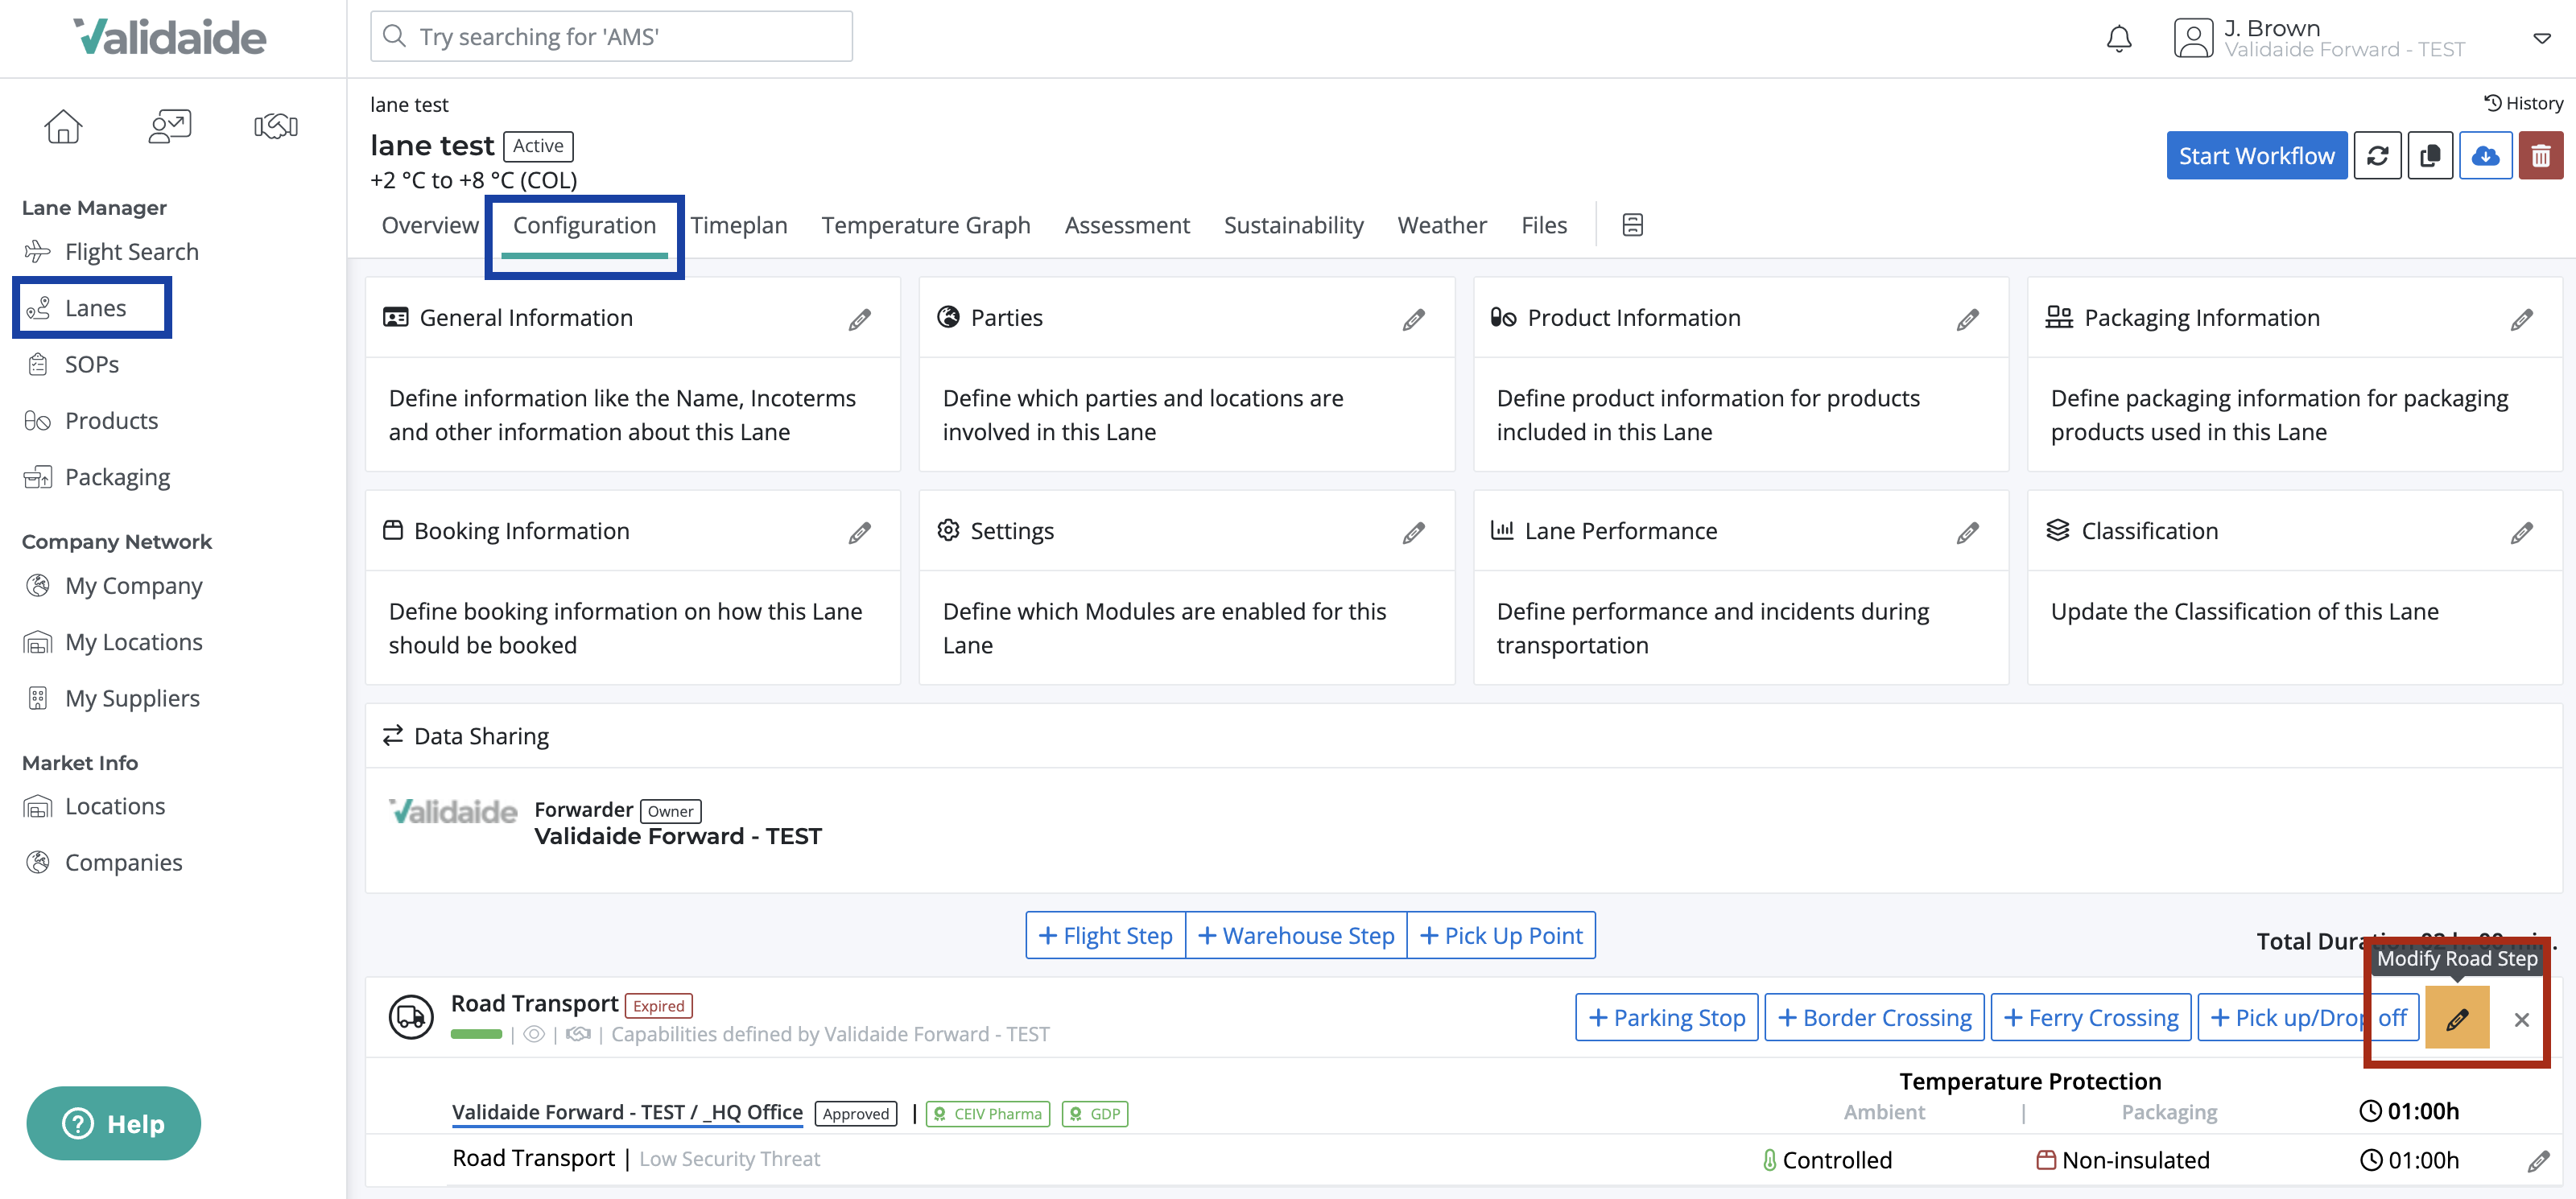Add a Ferry Crossing
The width and height of the screenshot is (2576, 1199).
2091,1018
